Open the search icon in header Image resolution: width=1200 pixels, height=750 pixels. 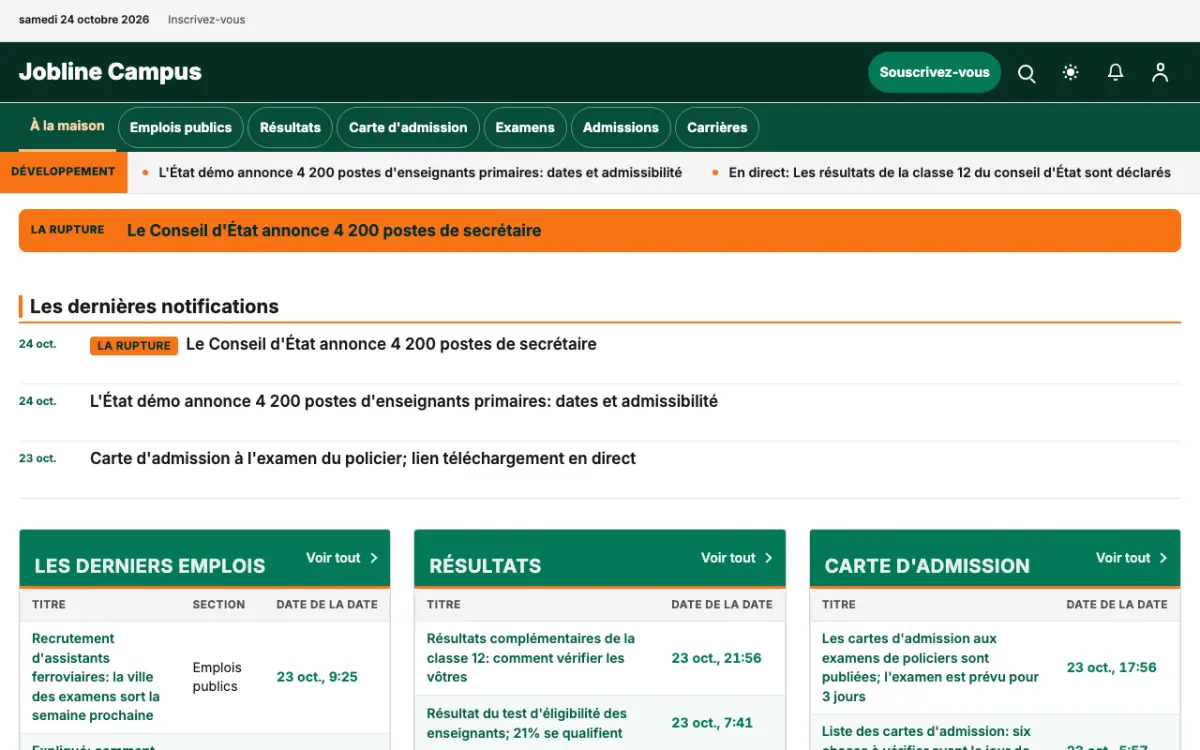pyautogui.click(x=1026, y=73)
